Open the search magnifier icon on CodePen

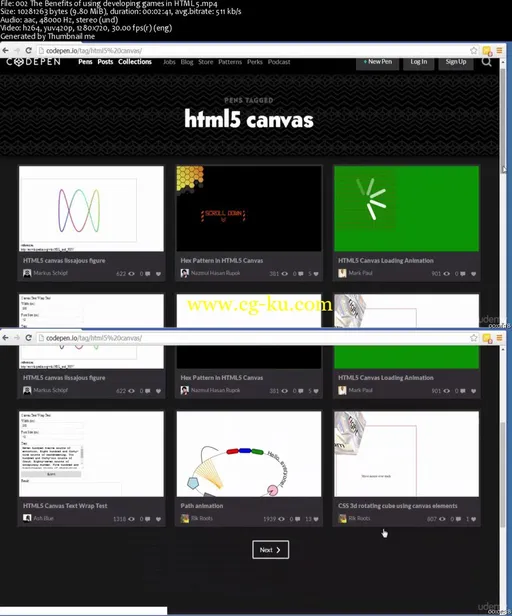pos(486,62)
